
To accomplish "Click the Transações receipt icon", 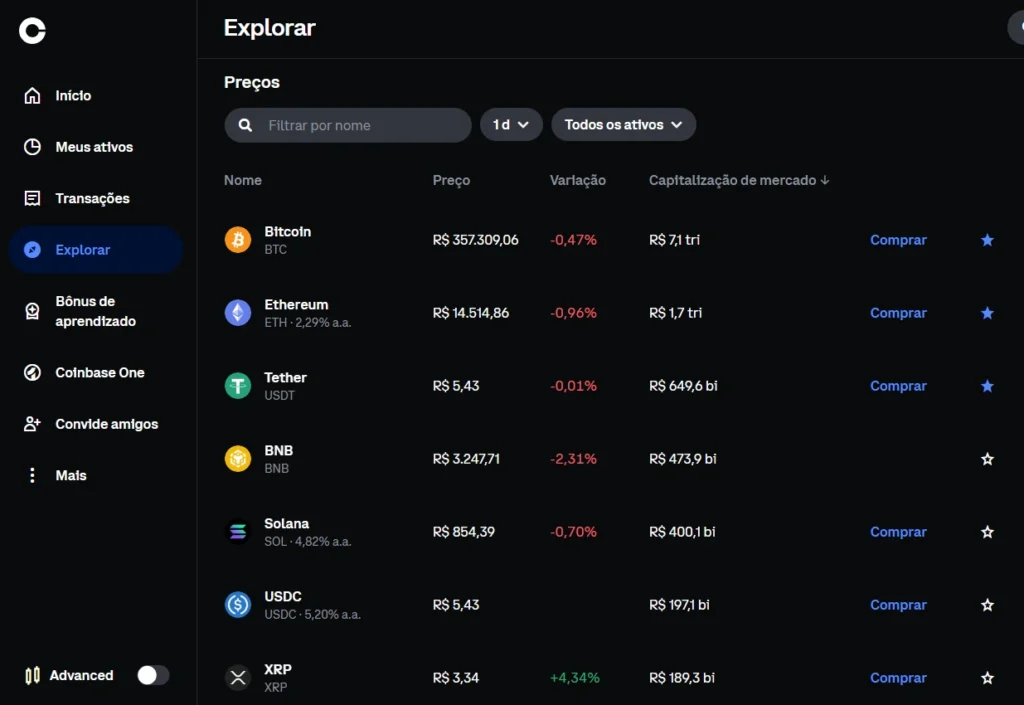I will [32, 198].
